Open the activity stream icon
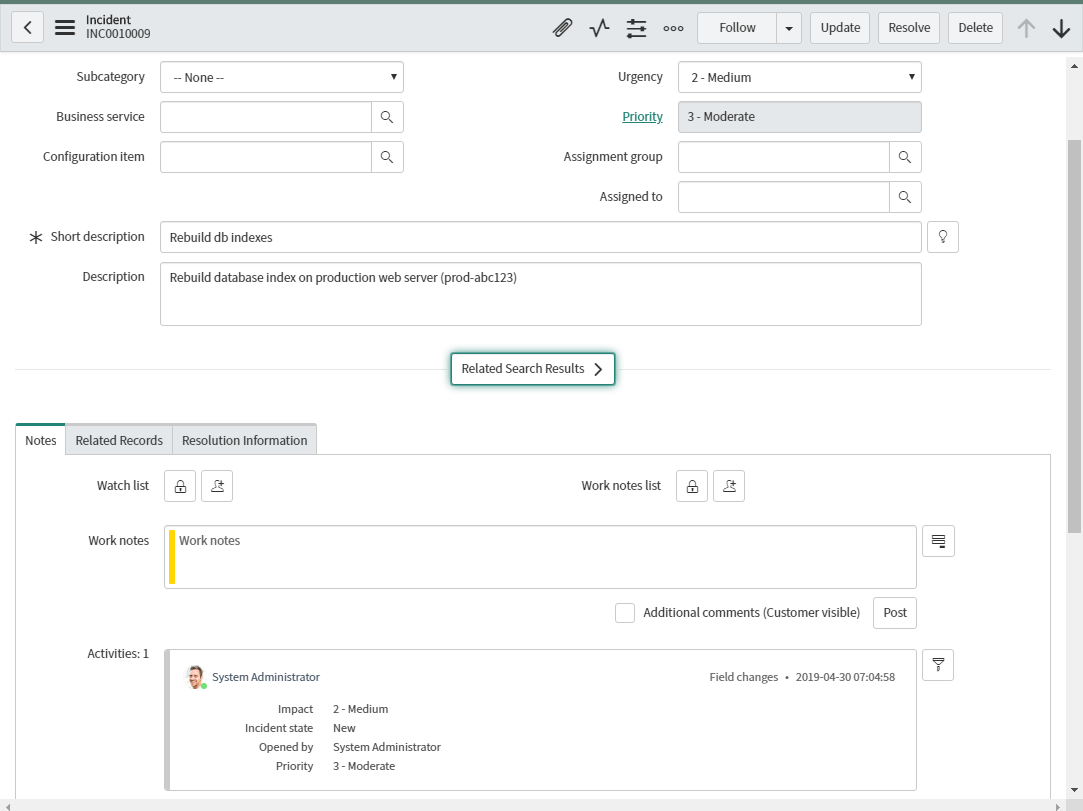This screenshot has width=1083, height=811. (x=599, y=28)
